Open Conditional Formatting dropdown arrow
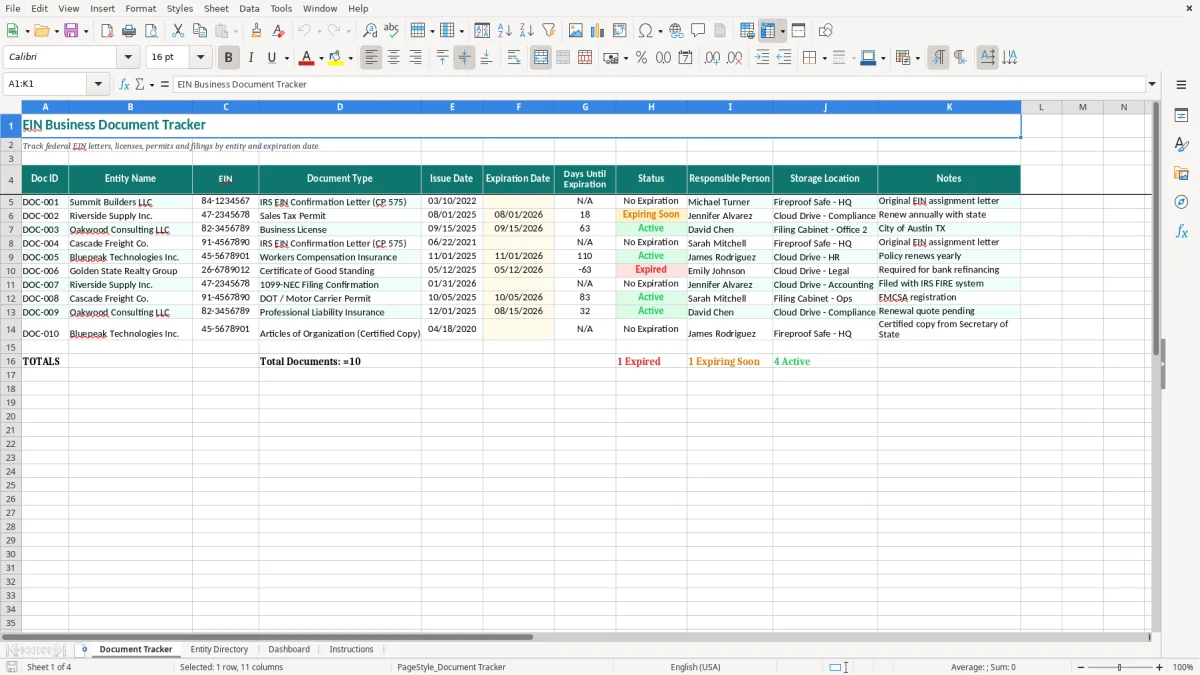 click(x=917, y=58)
